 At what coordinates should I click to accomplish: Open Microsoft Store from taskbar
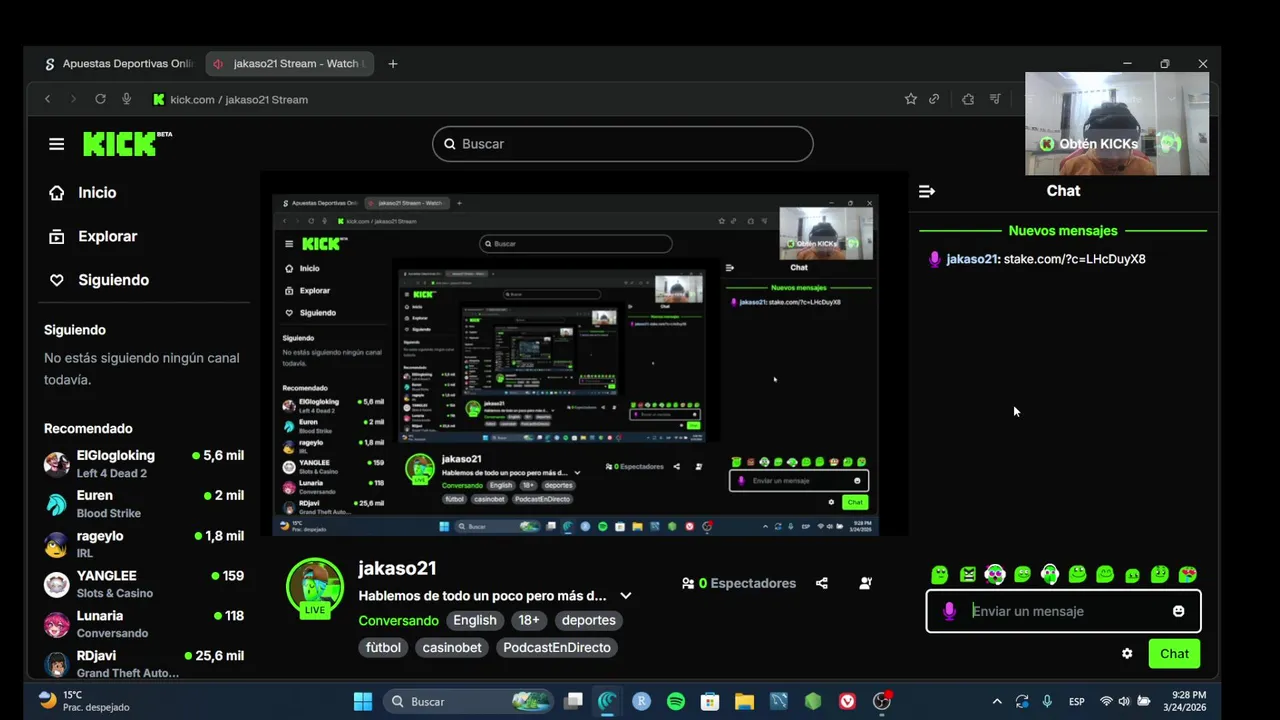coord(710,702)
